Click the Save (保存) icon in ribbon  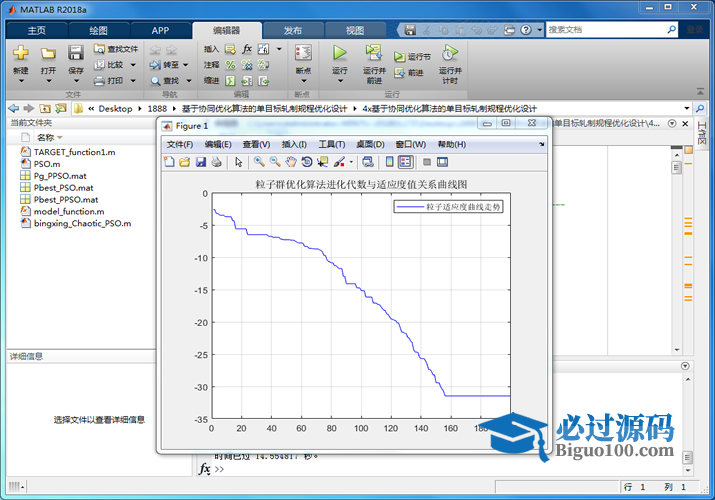pos(76,53)
